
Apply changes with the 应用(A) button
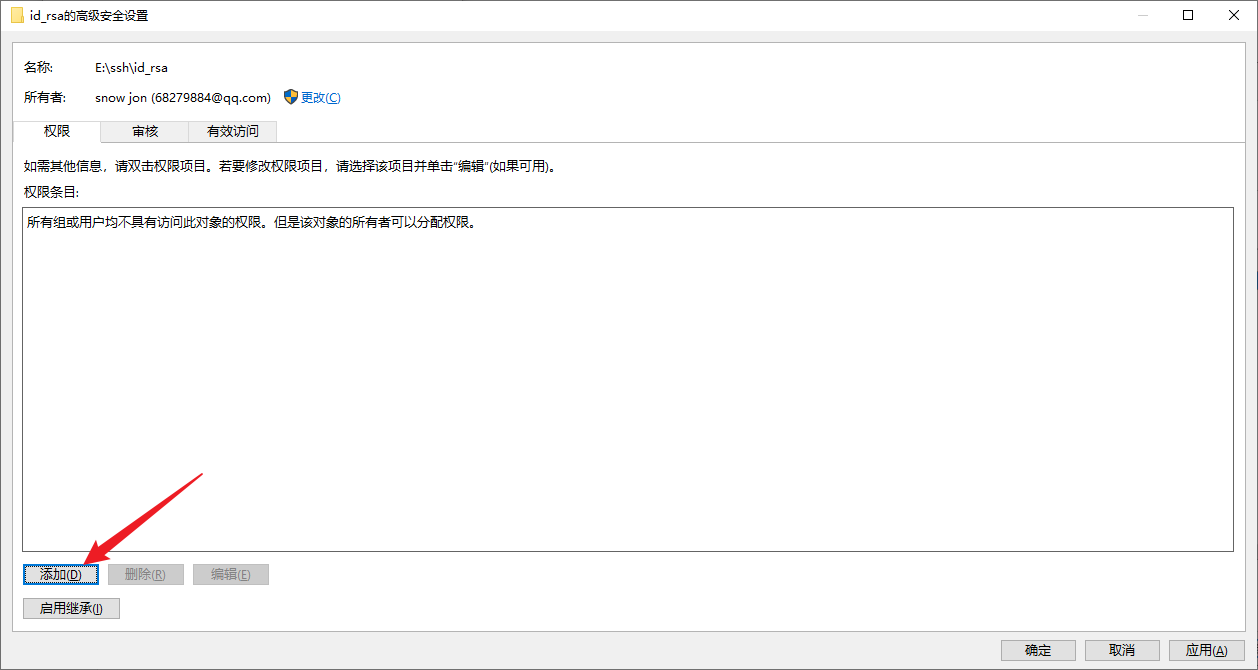(x=1206, y=650)
